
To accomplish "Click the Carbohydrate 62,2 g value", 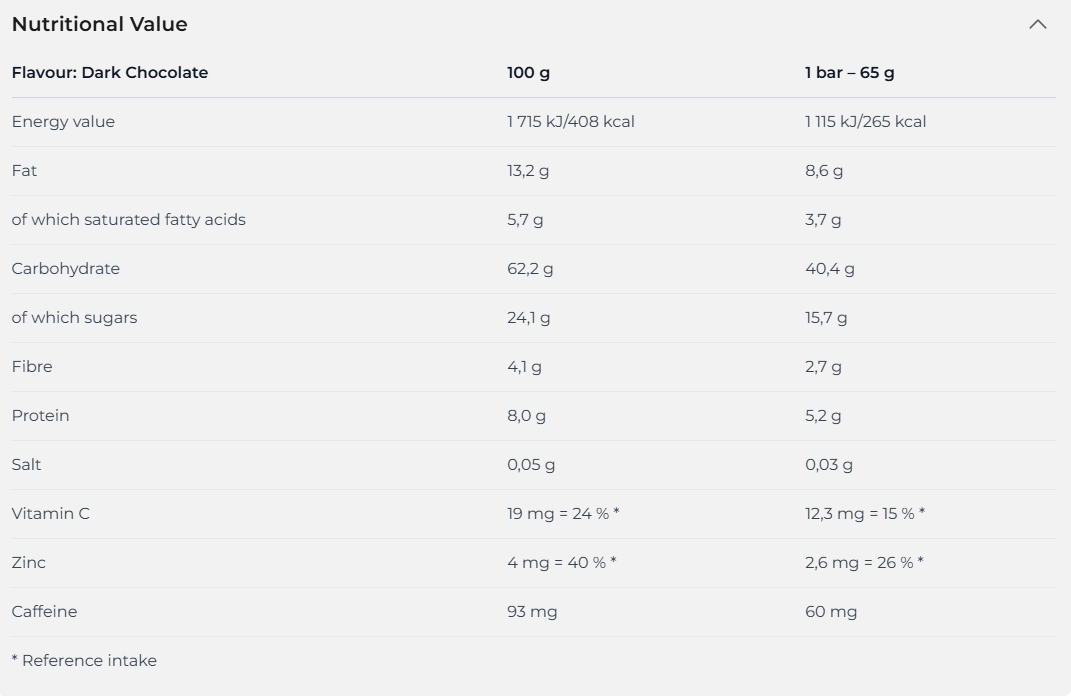I will click(530, 268).
